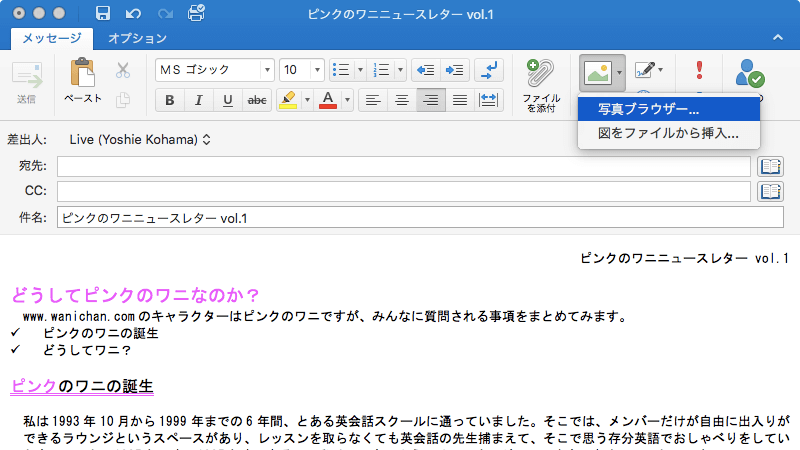Image resolution: width=800 pixels, height=450 pixels.
Task: Switch to the オプション tab
Action: (x=137, y=38)
